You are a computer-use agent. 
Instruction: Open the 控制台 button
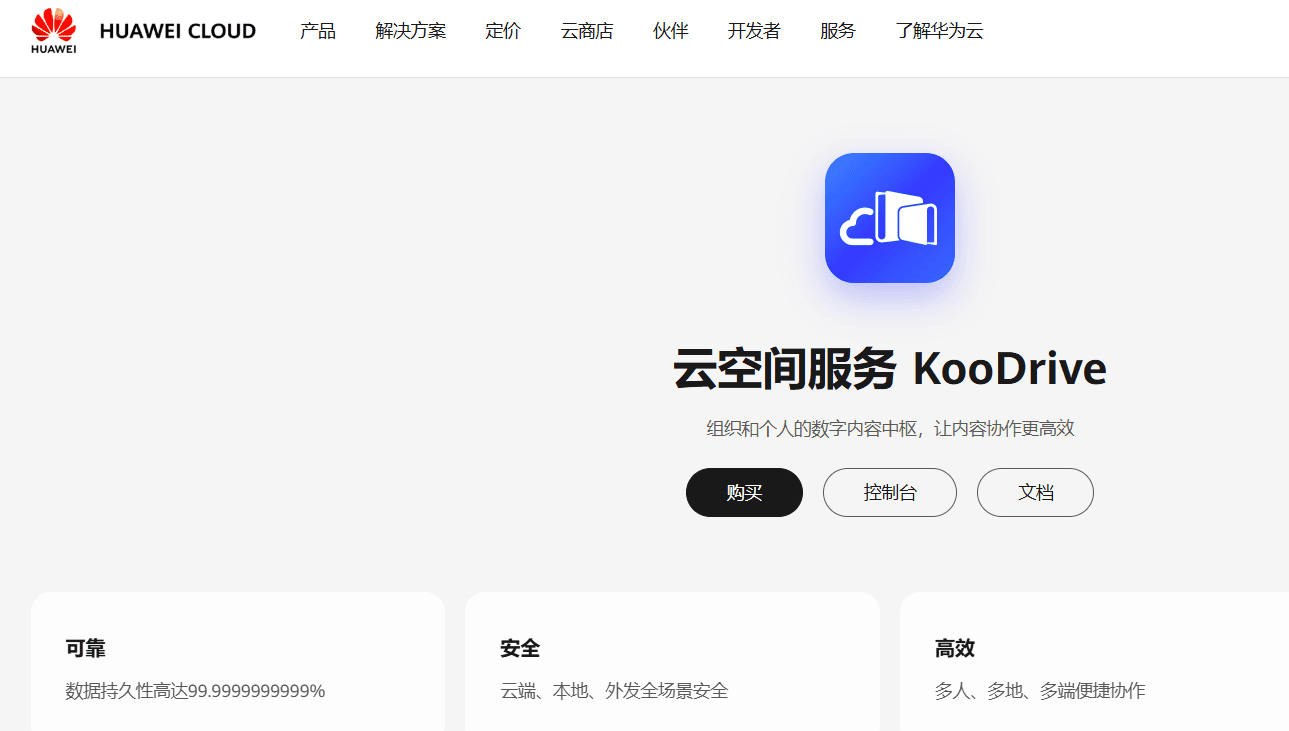pos(890,492)
